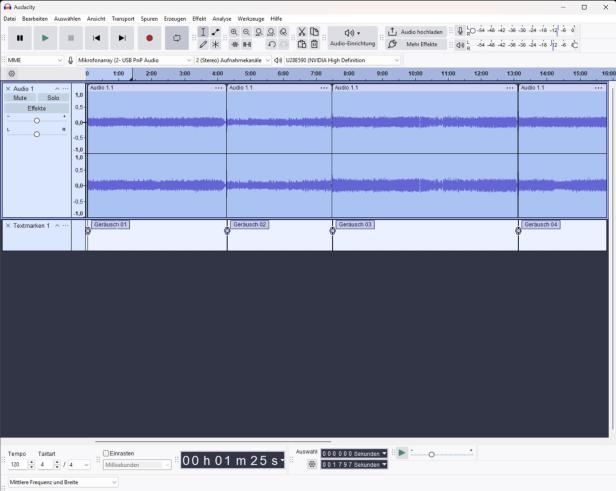Open the first Audio 1.1 clip menu
This screenshot has width=616, height=491.
[218, 88]
